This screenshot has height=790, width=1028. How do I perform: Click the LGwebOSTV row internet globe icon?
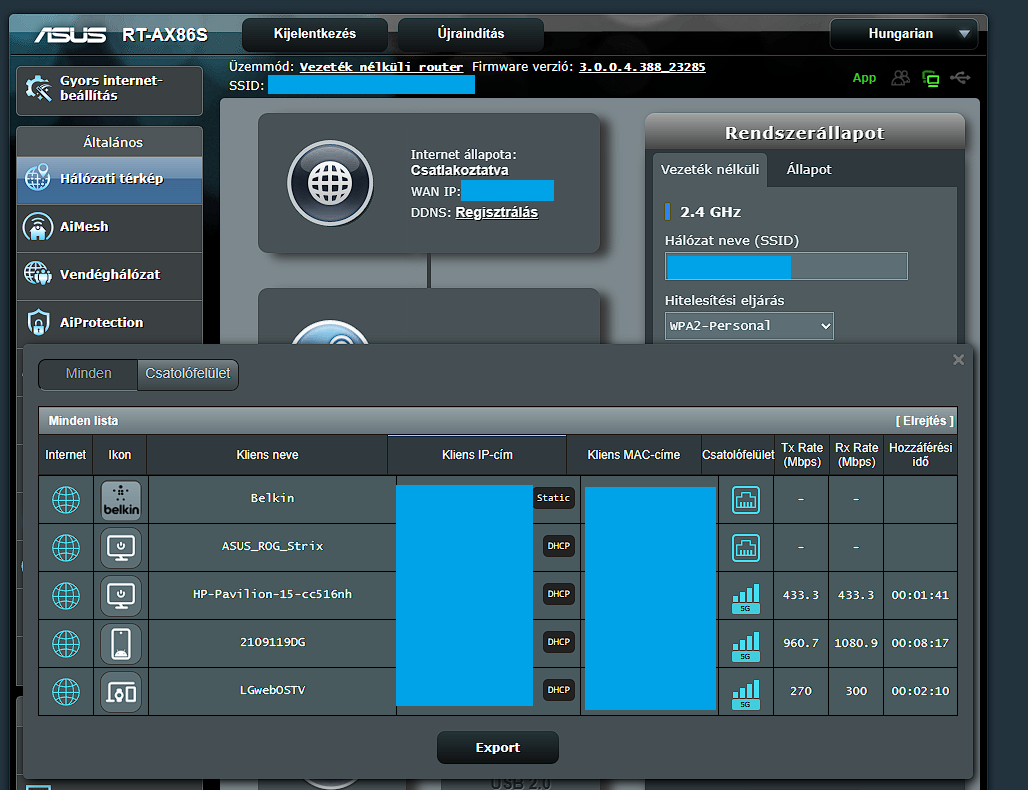(x=66, y=691)
